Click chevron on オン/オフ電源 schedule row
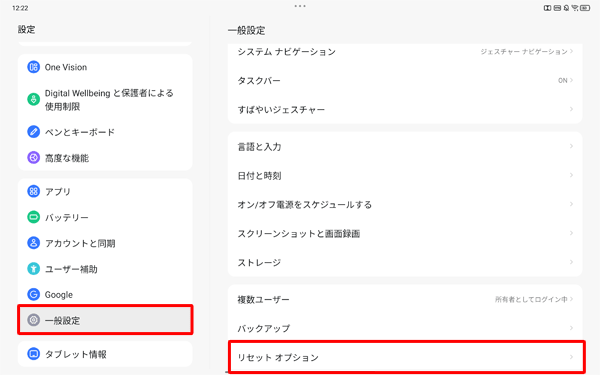This screenshot has height=375, width=600. 571,204
